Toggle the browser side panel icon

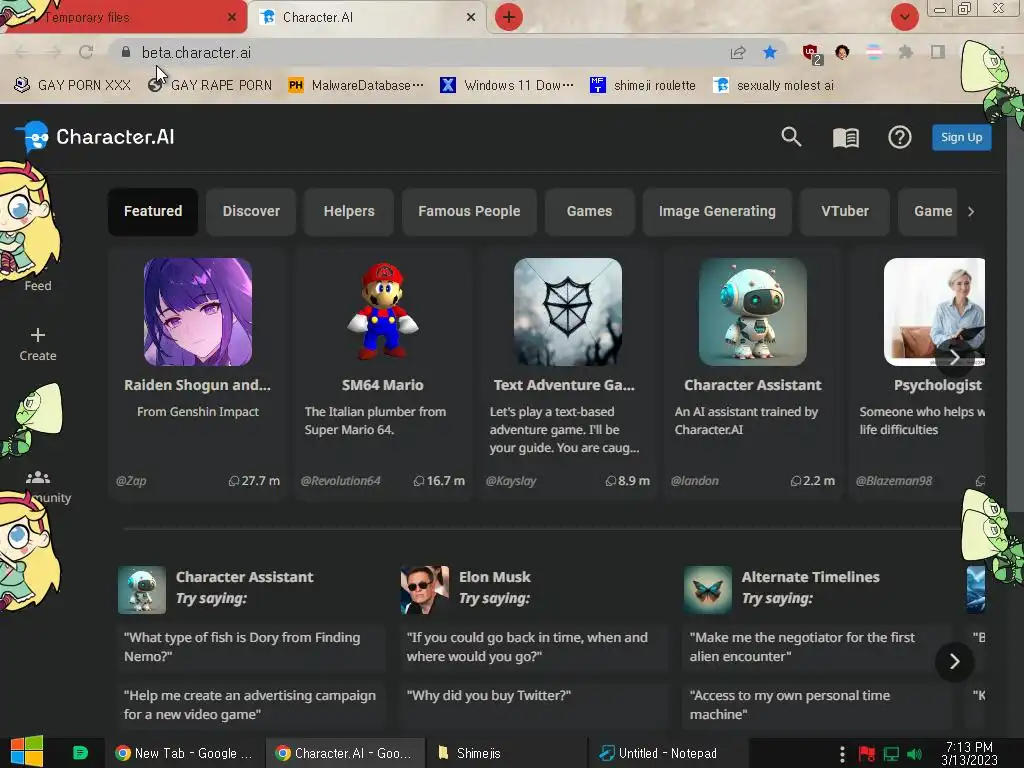pos(938,52)
